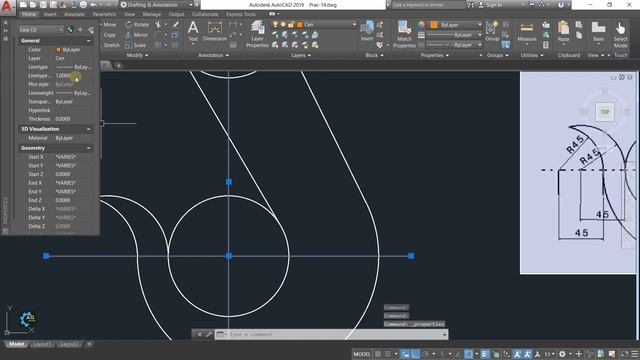Open the Drafting & Annotation workspace dropdown
640x360 pixels.
[x=156, y=5]
